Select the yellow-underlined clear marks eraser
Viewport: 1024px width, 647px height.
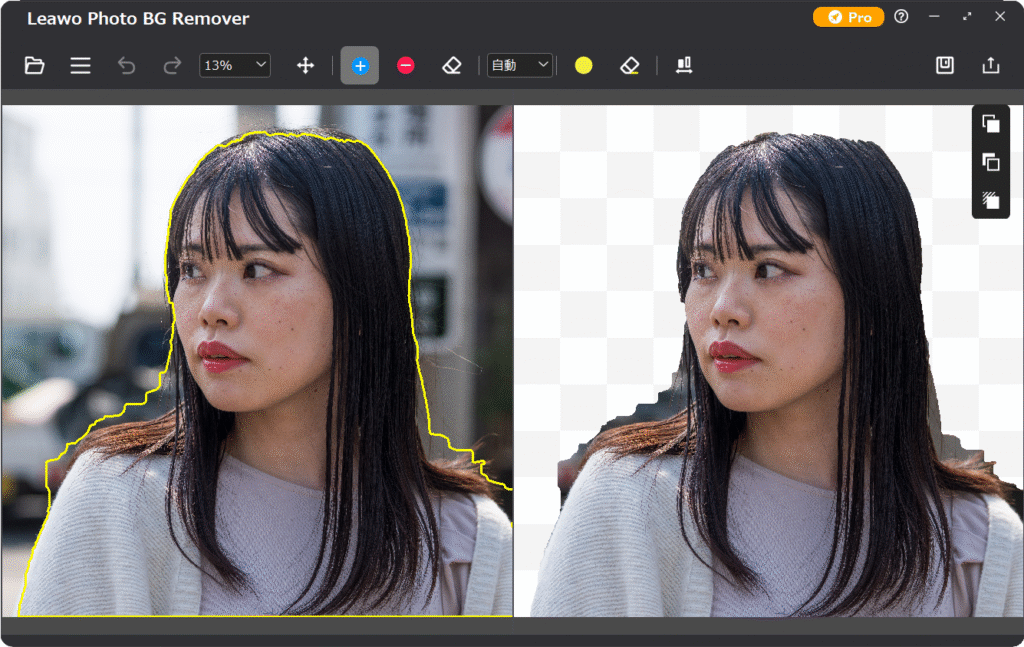point(629,66)
